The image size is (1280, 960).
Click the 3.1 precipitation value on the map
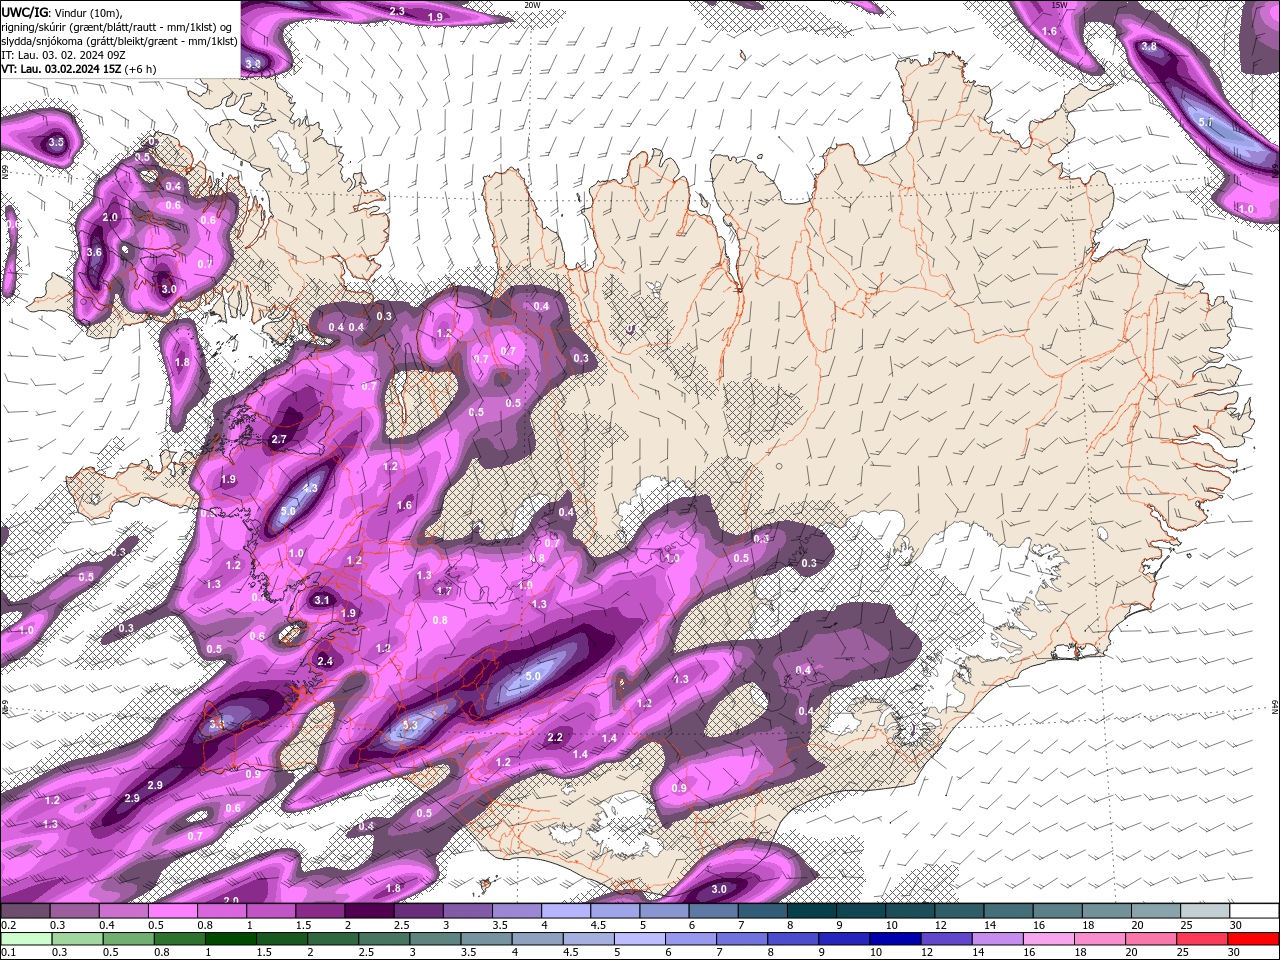point(321,601)
